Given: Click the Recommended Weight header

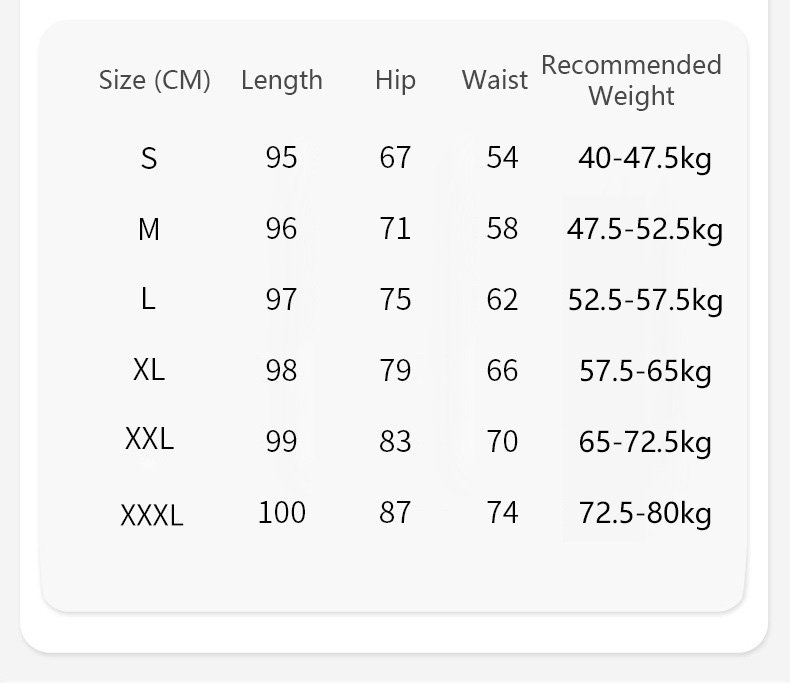Looking at the screenshot, I should 631,80.
